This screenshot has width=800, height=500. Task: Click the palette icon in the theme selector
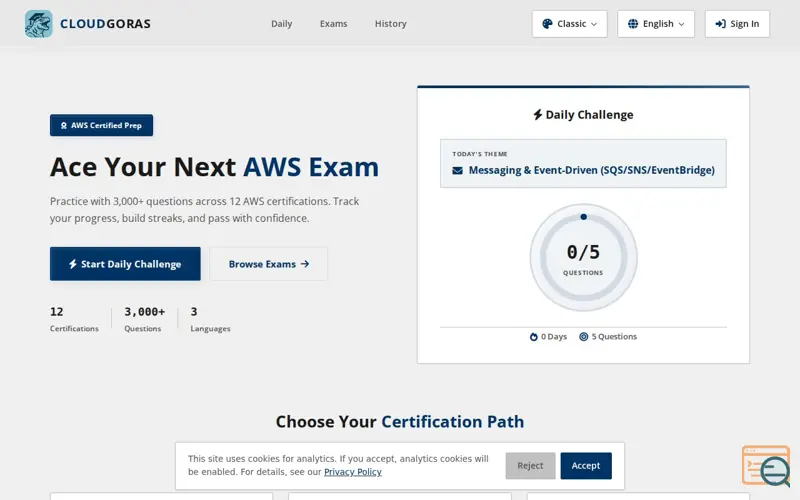(x=547, y=23)
